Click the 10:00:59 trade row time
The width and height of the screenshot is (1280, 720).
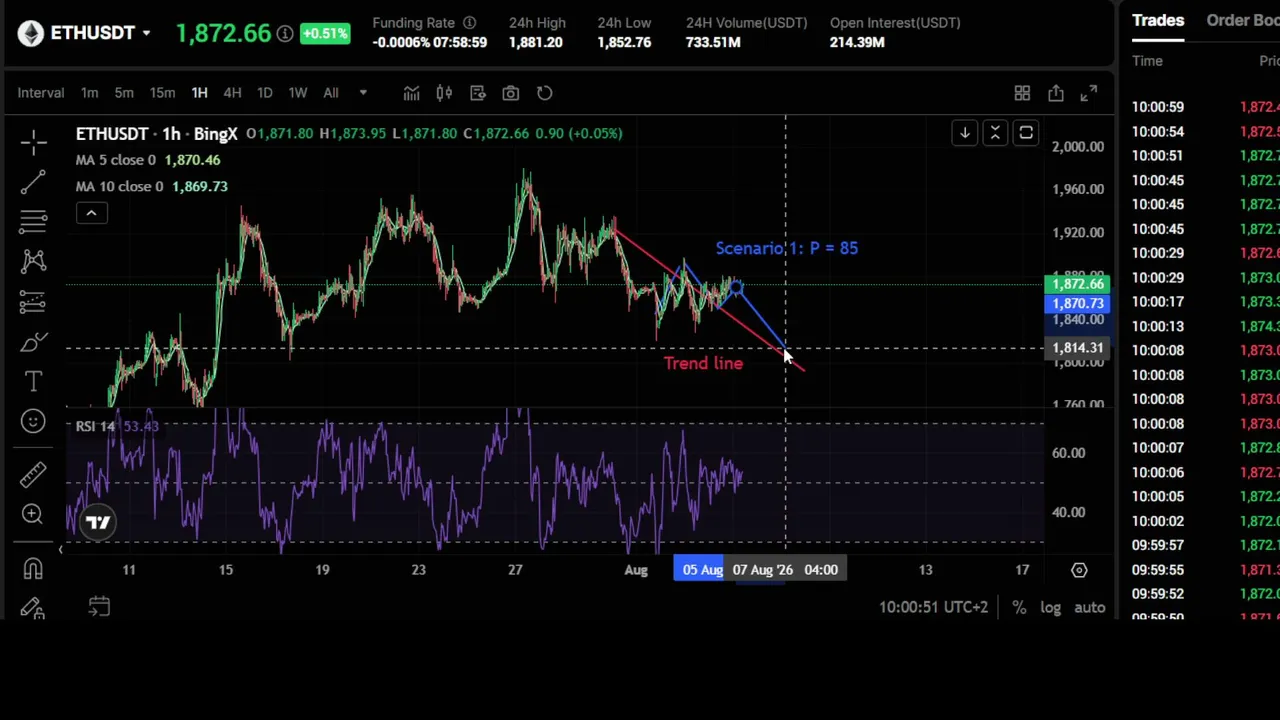point(1158,107)
